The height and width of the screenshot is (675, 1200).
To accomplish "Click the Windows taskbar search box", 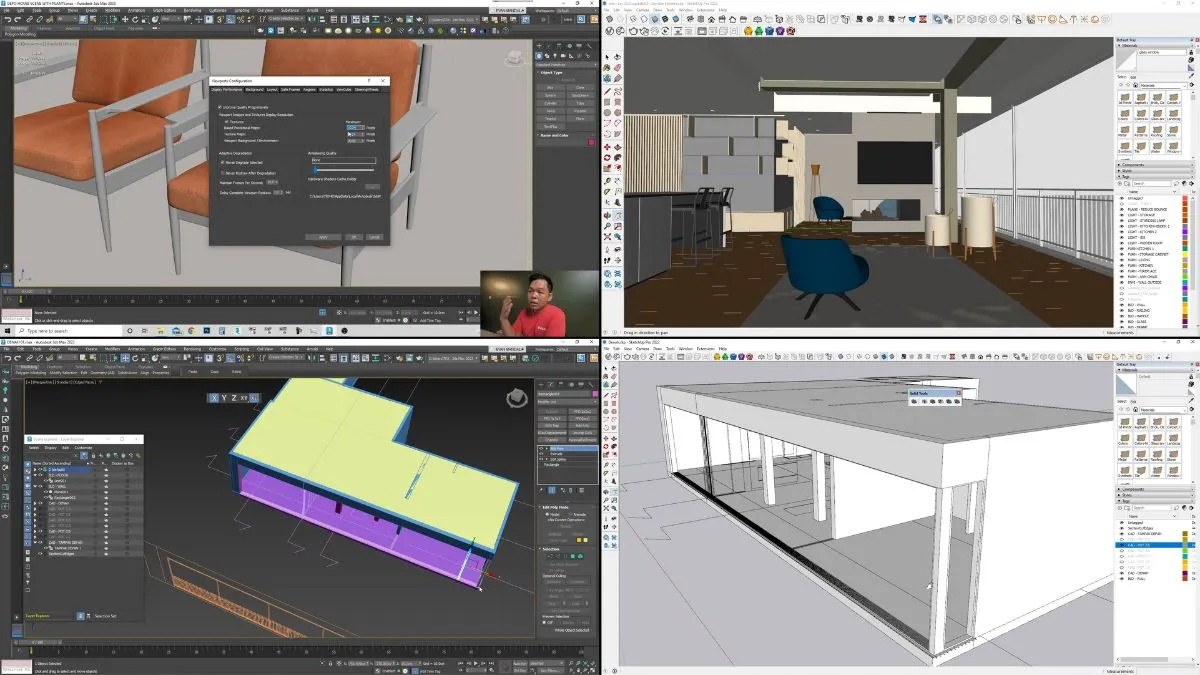I will [68, 330].
